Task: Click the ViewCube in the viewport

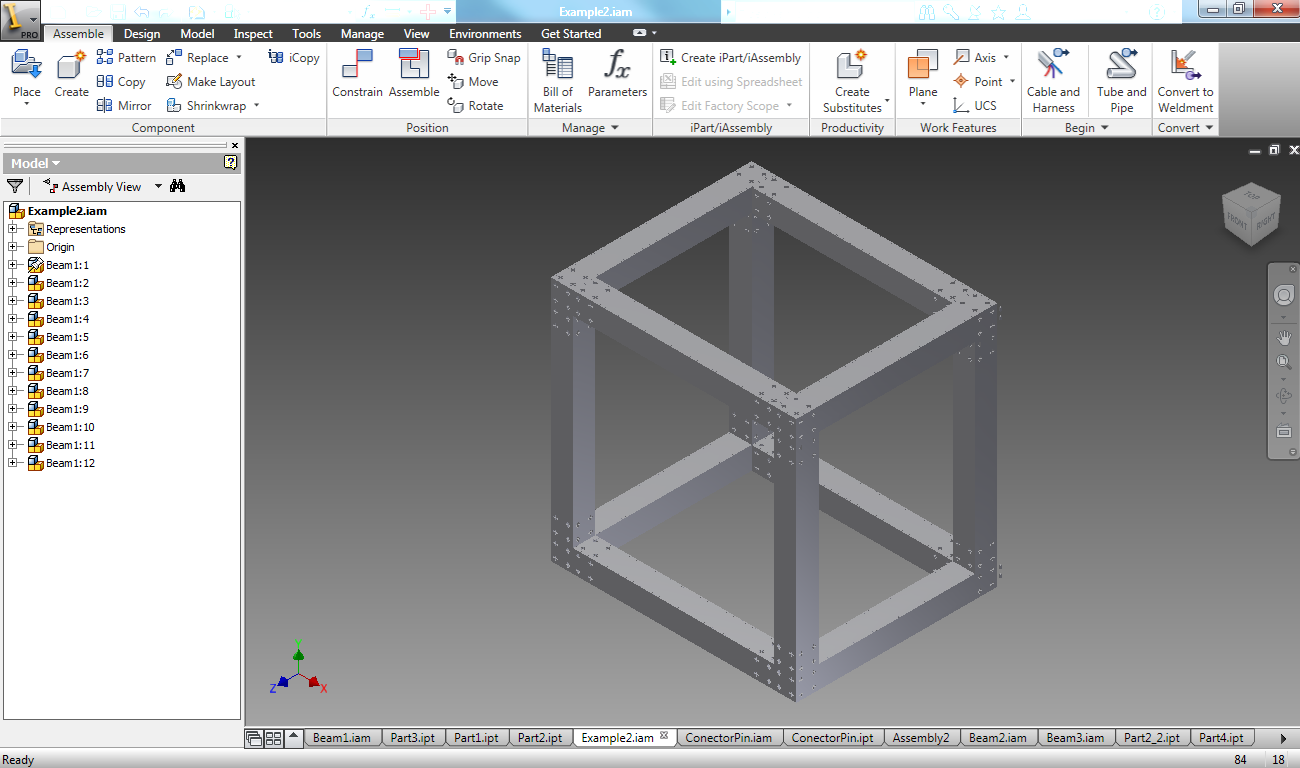Action: [x=1250, y=212]
